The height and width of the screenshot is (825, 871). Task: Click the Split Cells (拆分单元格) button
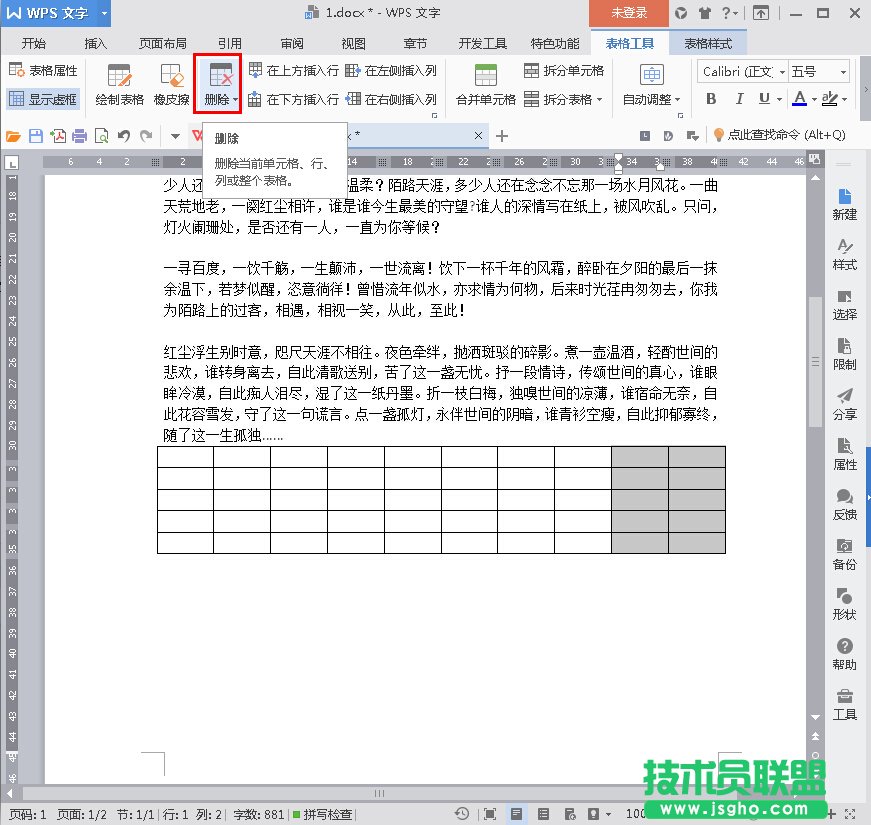tap(564, 71)
